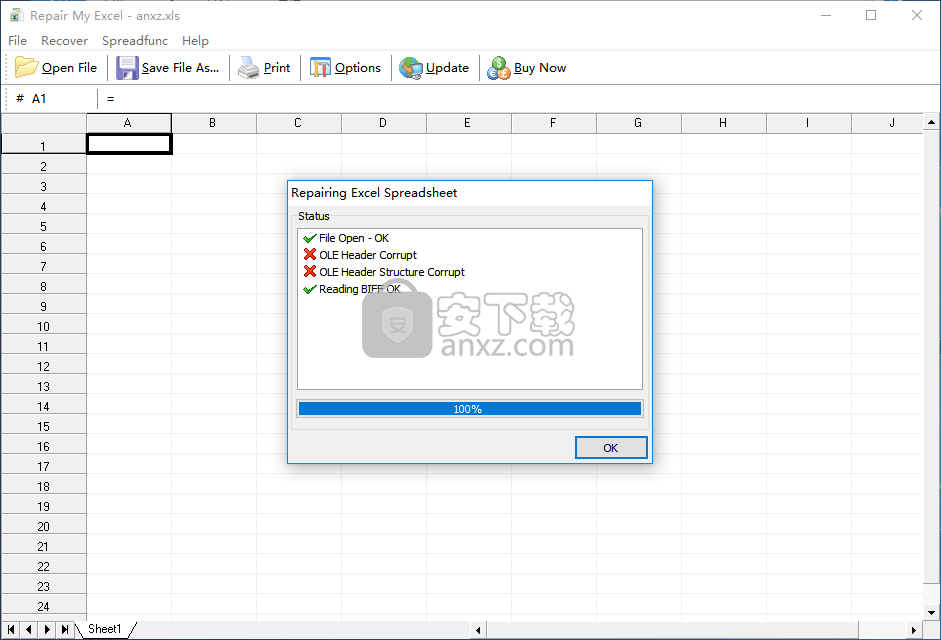The width and height of the screenshot is (941, 640).
Task: Click the Repair My Excel app icon in title bar
Action: (16, 16)
